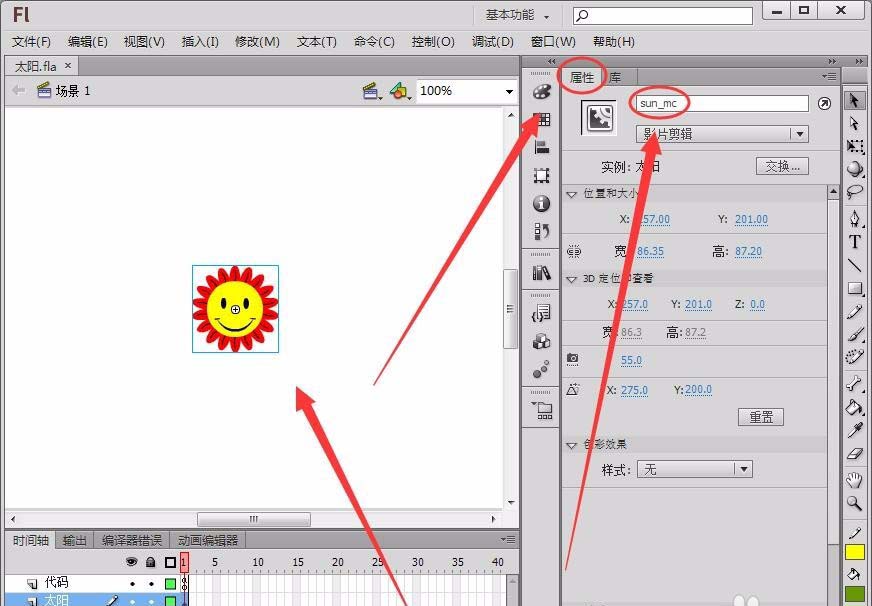The image size is (872, 606).
Task: Open the Library books panel icon
Action: point(541,273)
